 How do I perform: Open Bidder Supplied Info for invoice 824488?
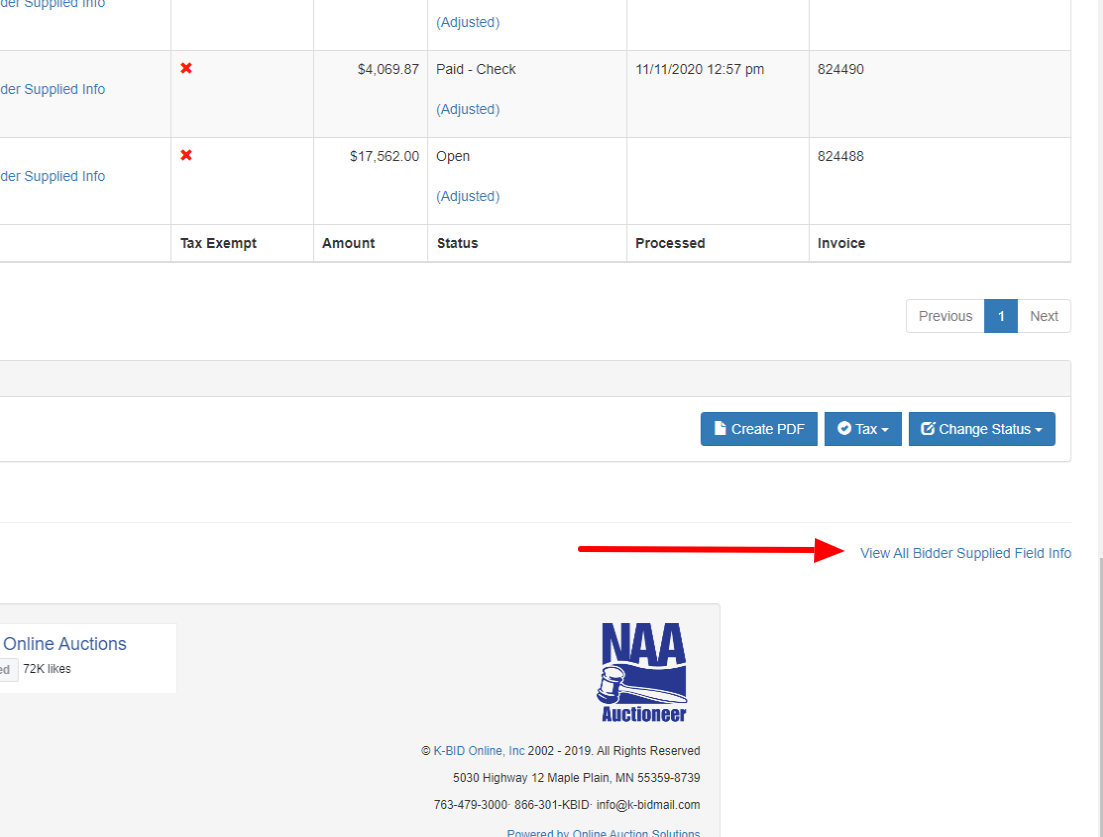coord(52,176)
